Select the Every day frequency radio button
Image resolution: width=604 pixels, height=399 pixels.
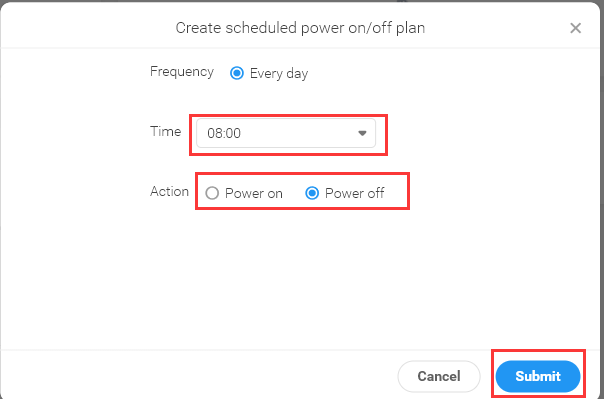(x=237, y=73)
